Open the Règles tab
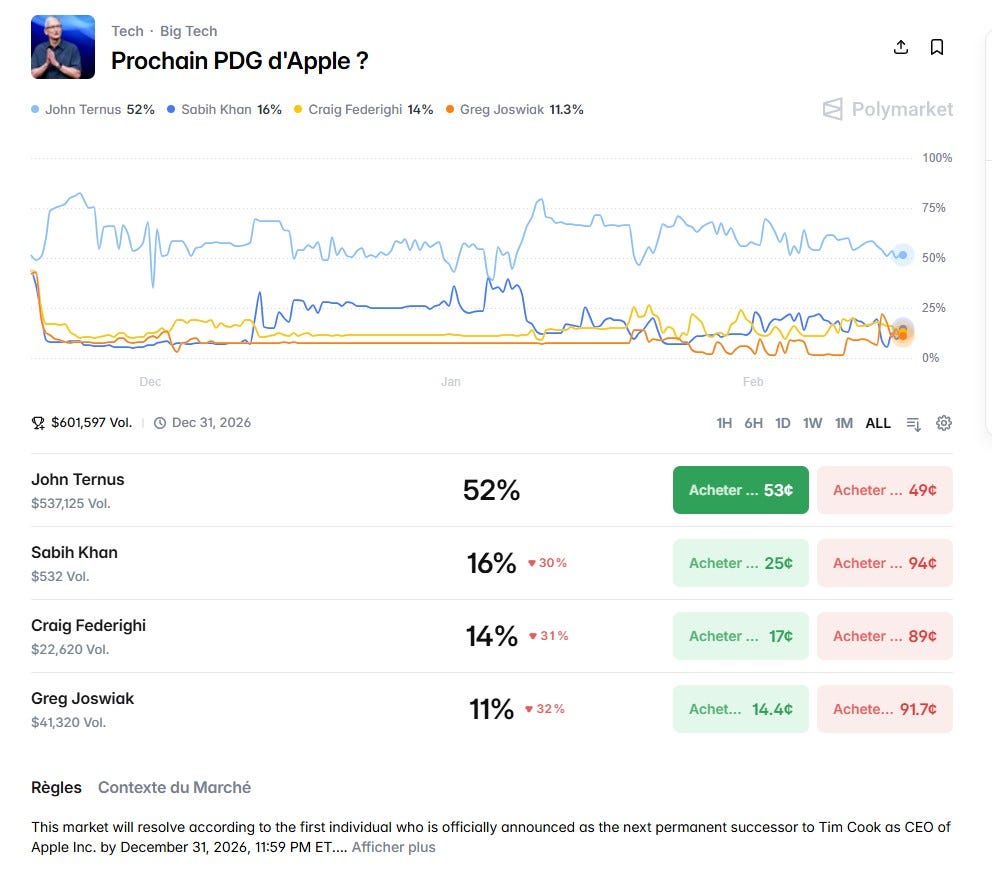Screen dimensions: 992x878 tap(56, 788)
